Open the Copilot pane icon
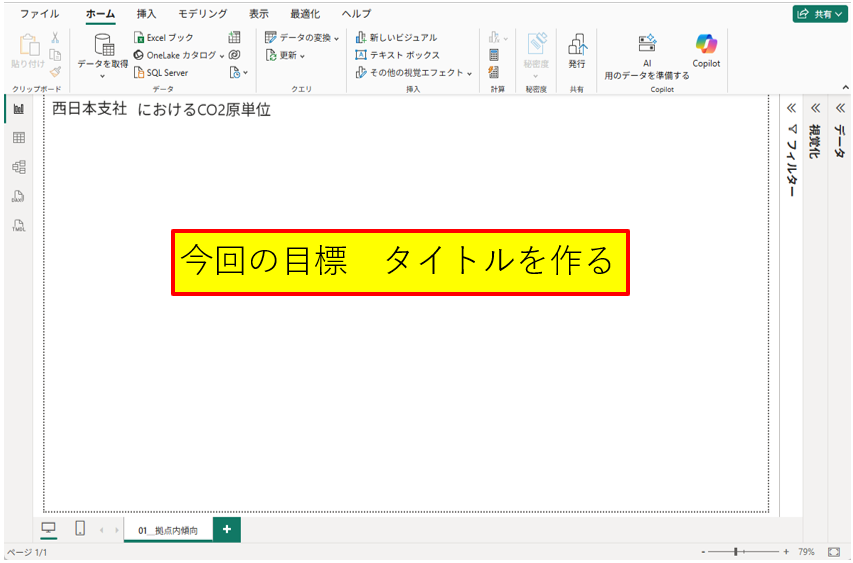853x563 pixels. click(x=706, y=44)
